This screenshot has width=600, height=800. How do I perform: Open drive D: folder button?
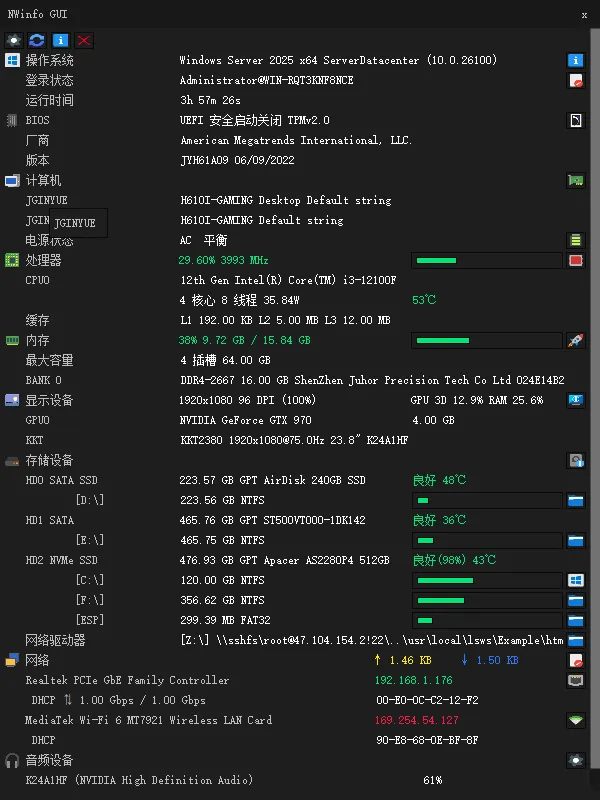[x=576, y=500]
